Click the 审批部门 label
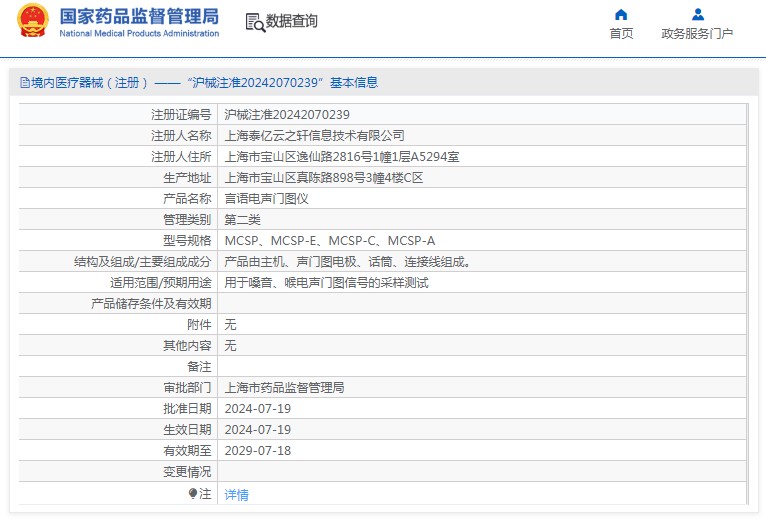Screen dimensions: 766x523 [x=187, y=387]
